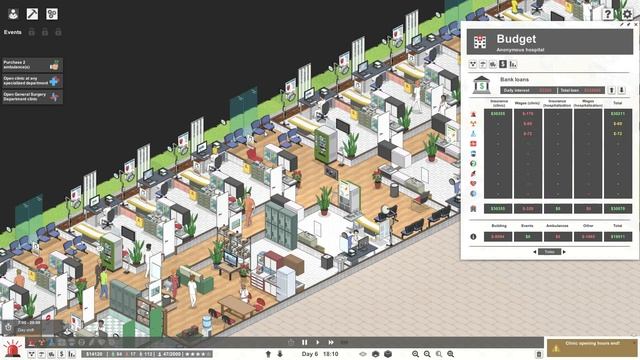Open the departments management icon in top-left
The width and height of the screenshot is (640, 360).
(52, 14)
